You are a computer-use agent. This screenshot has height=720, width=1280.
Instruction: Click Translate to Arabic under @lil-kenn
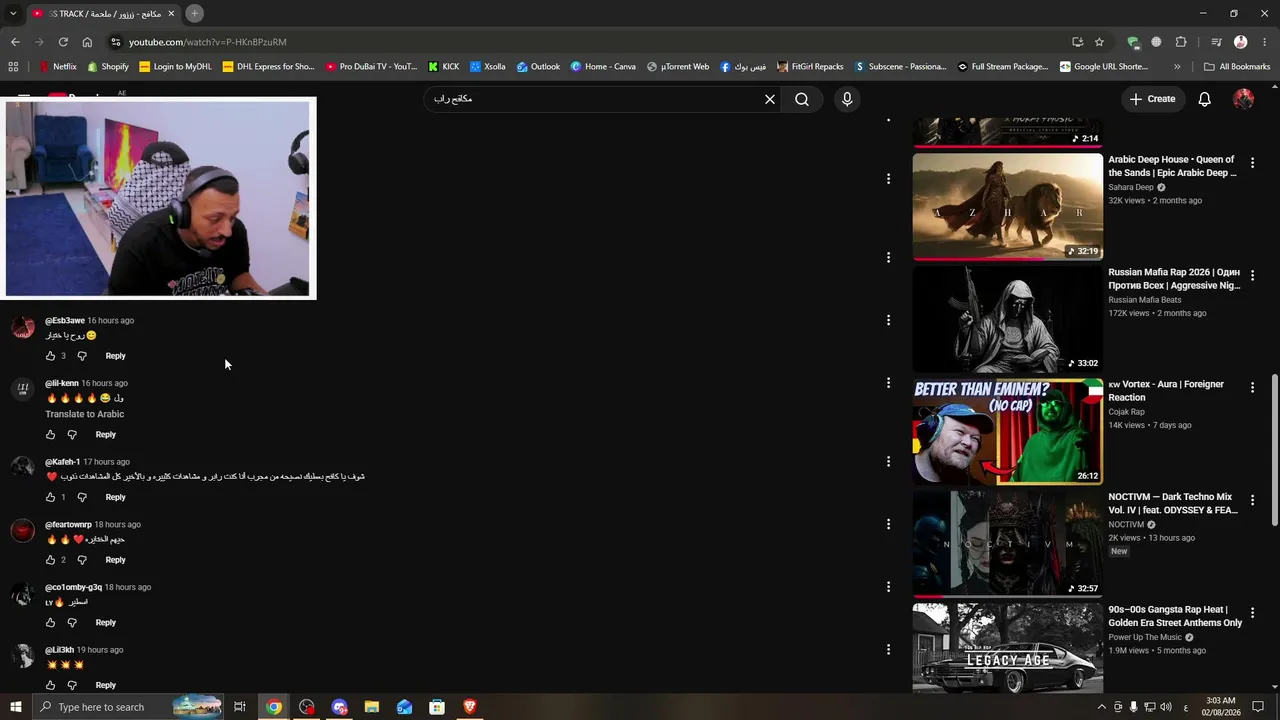point(85,414)
